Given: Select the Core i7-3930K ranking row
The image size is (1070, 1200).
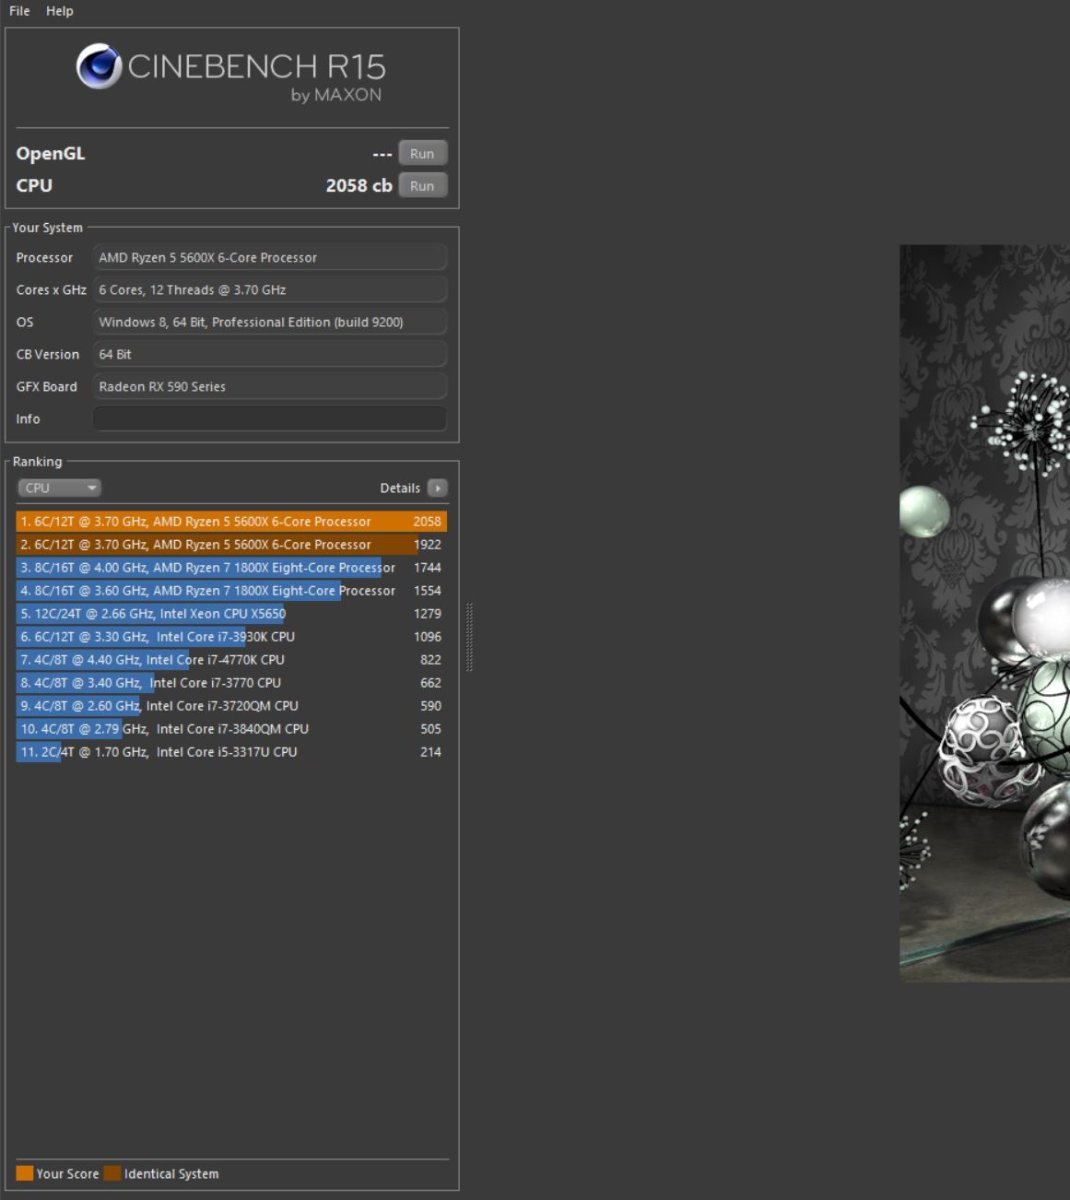Looking at the screenshot, I should pyautogui.click(x=231, y=636).
